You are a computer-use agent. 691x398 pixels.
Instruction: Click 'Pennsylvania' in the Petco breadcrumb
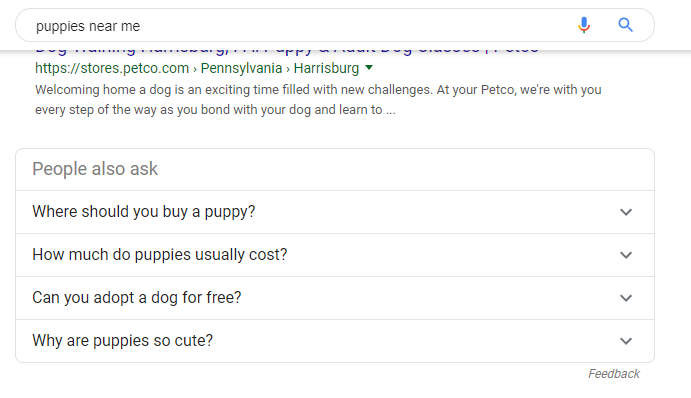point(241,68)
